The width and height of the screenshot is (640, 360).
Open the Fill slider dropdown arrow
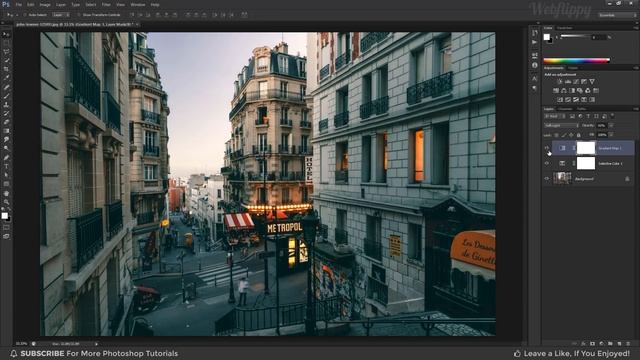pos(611,135)
